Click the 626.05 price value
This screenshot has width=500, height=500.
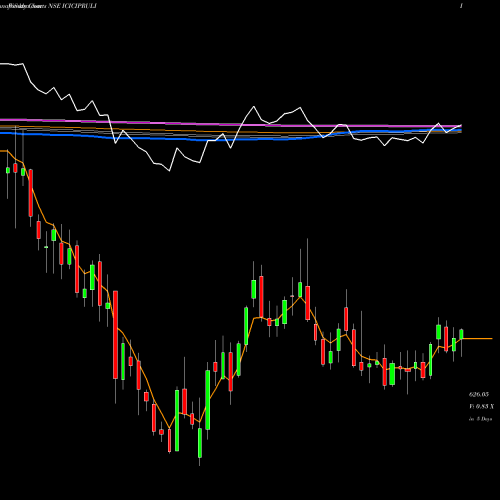coord(479,394)
